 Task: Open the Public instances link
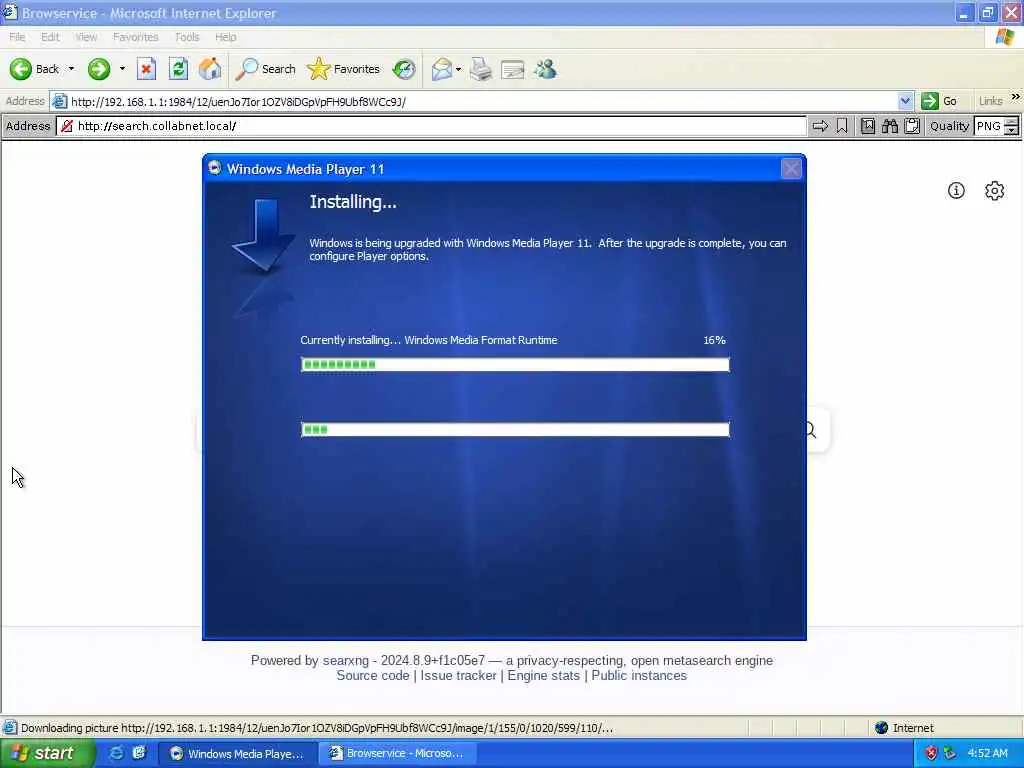(639, 676)
